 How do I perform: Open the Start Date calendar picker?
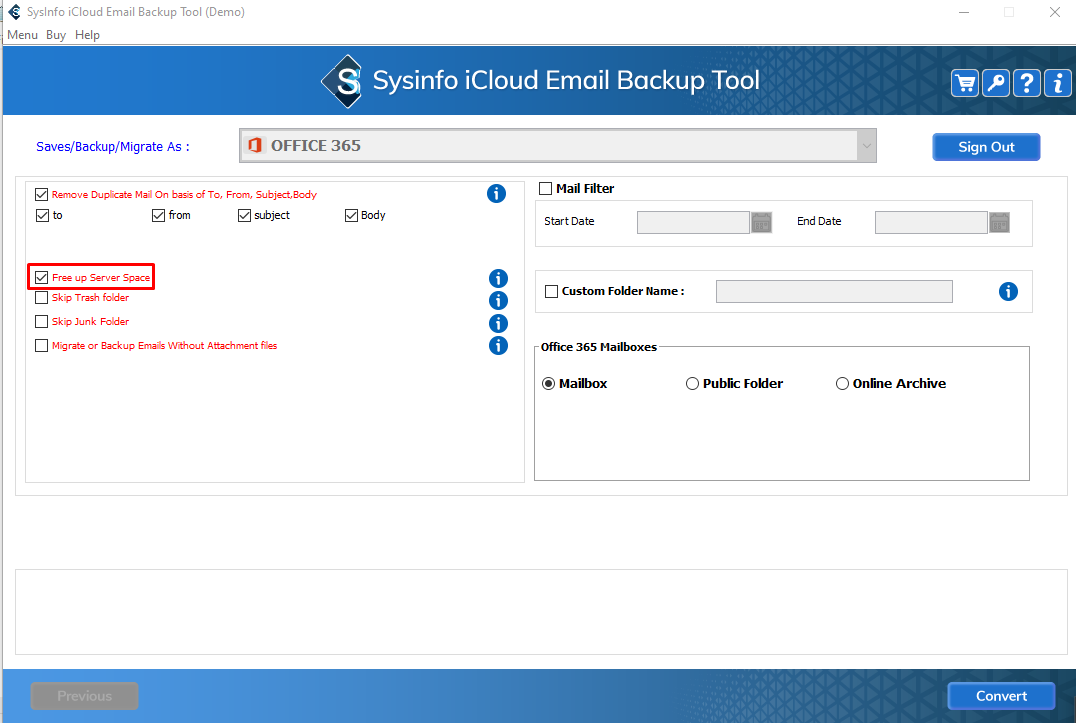point(762,222)
